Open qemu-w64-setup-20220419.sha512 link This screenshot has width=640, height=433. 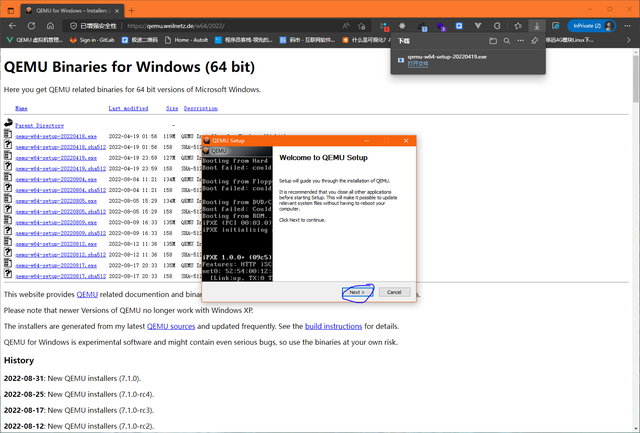coord(60,168)
